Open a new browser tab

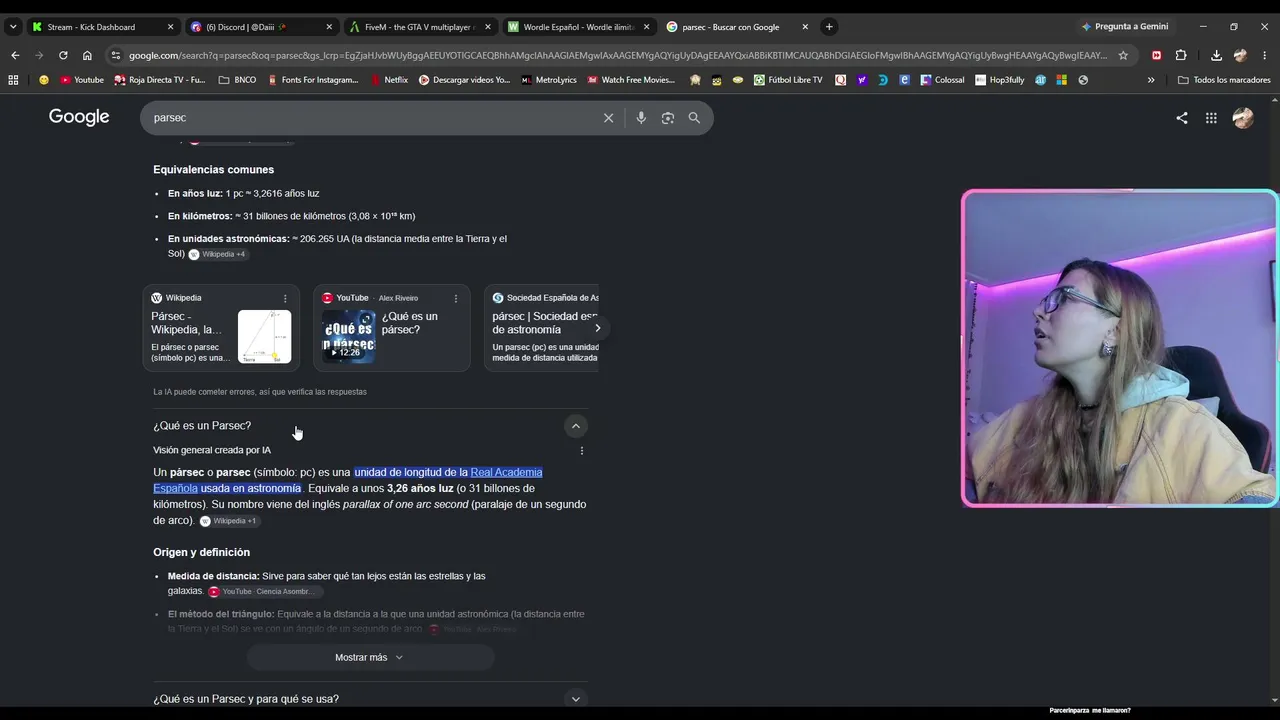click(x=829, y=27)
